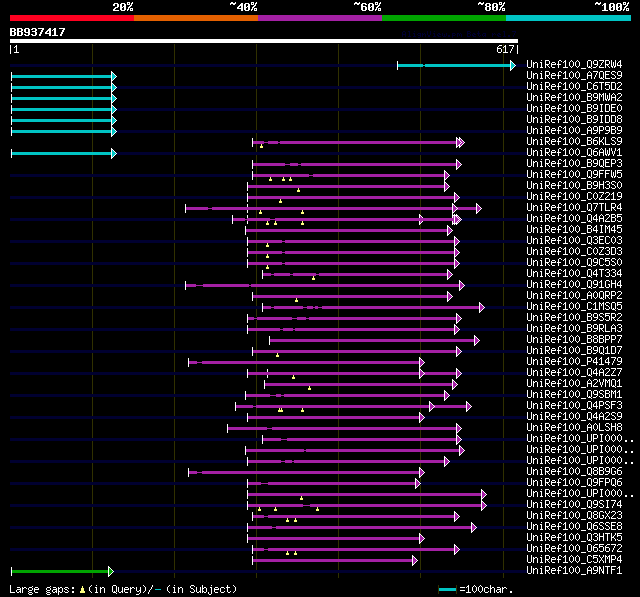Image resolution: width=640 pixels, height=597 pixels.
Task: Select the UniRef100_A2VMQ1 label
Action: (x=574, y=384)
